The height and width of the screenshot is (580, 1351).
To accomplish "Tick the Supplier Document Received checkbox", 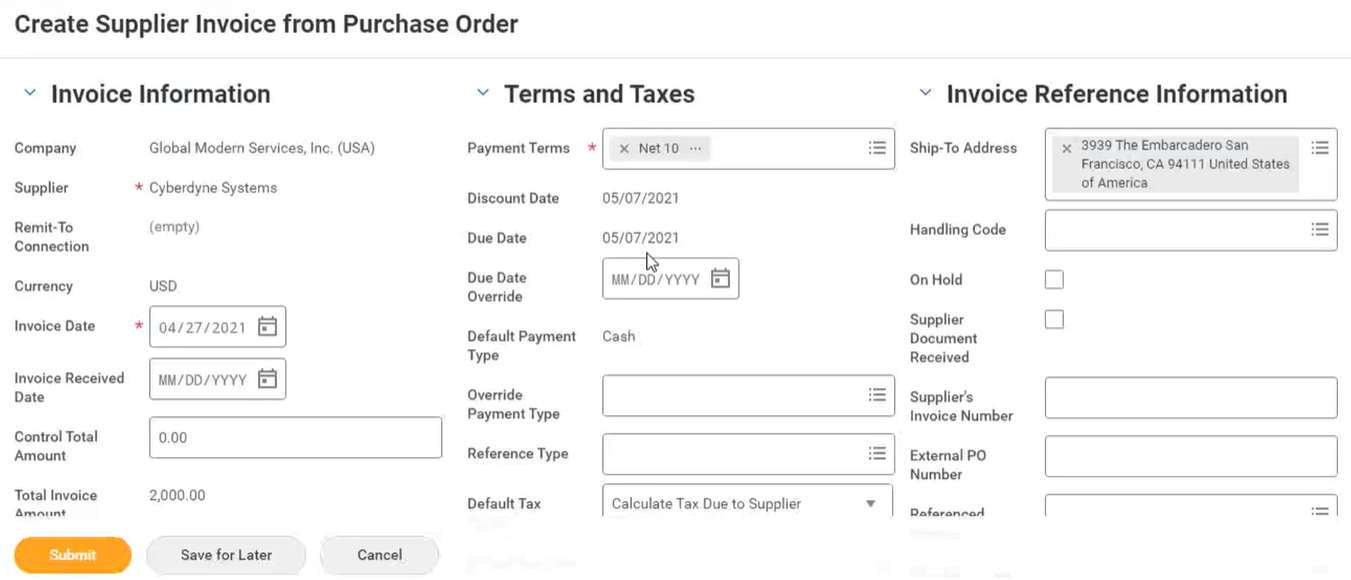I will pos(1054,320).
